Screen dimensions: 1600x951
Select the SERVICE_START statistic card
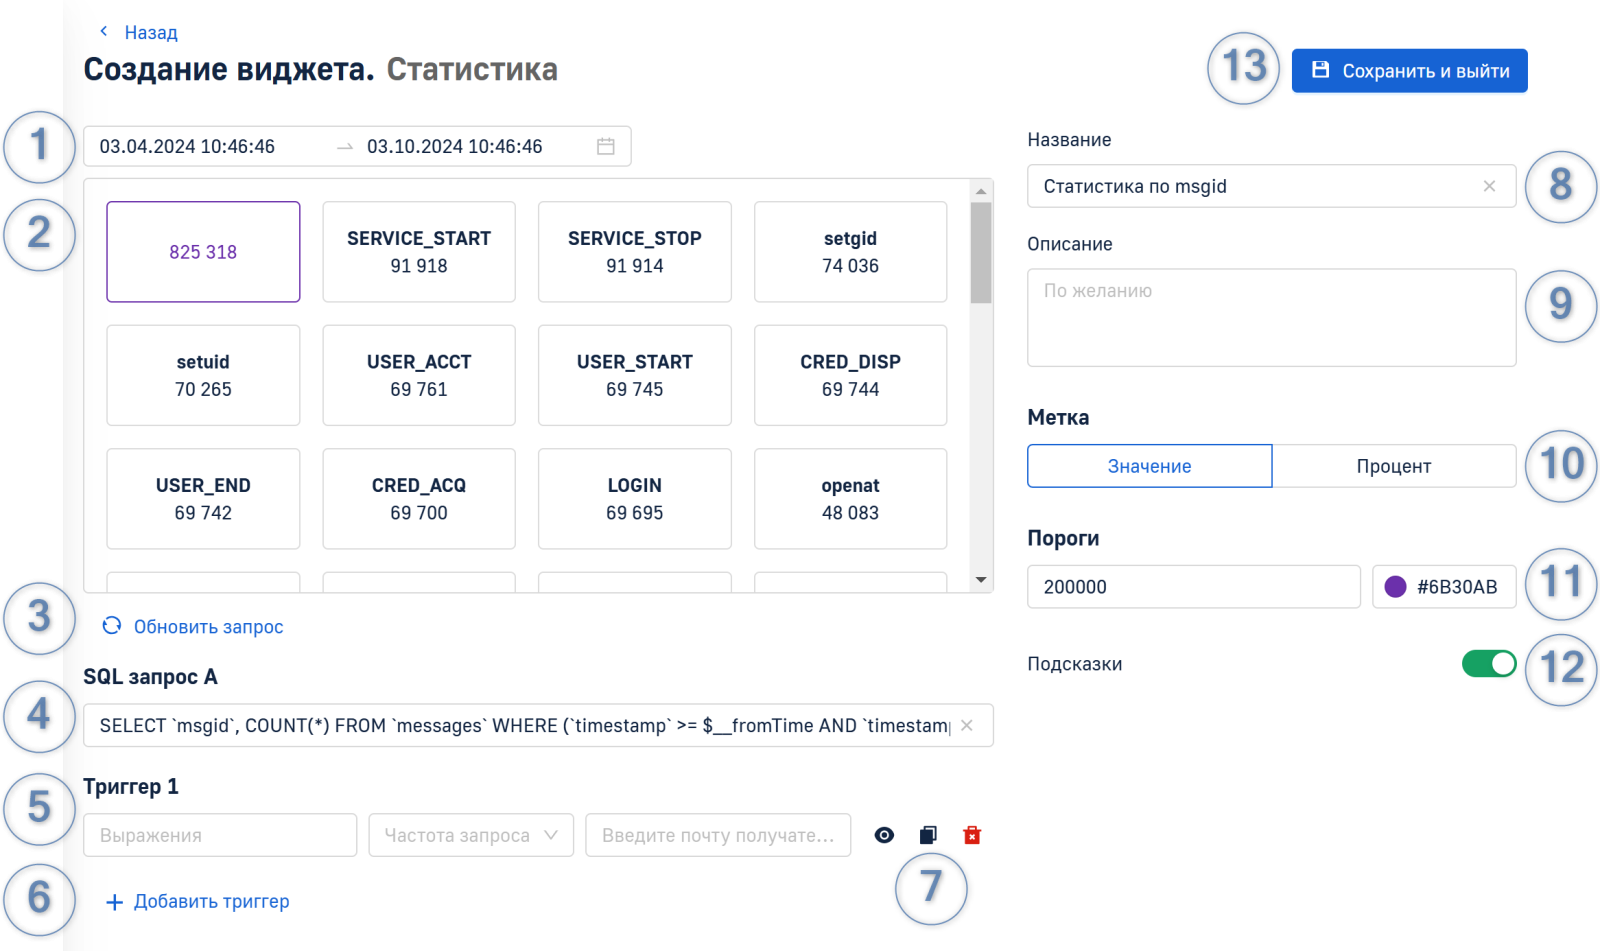point(419,252)
